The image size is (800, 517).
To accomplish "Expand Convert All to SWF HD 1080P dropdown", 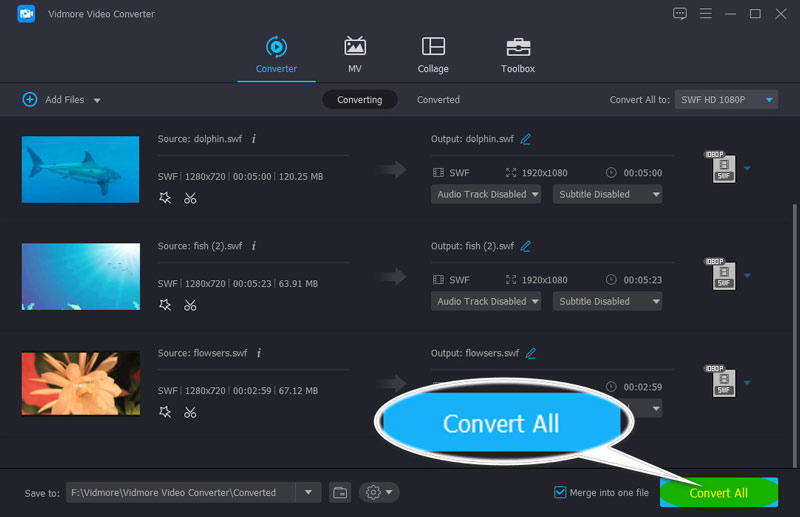I will pyautogui.click(x=727, y=100).
